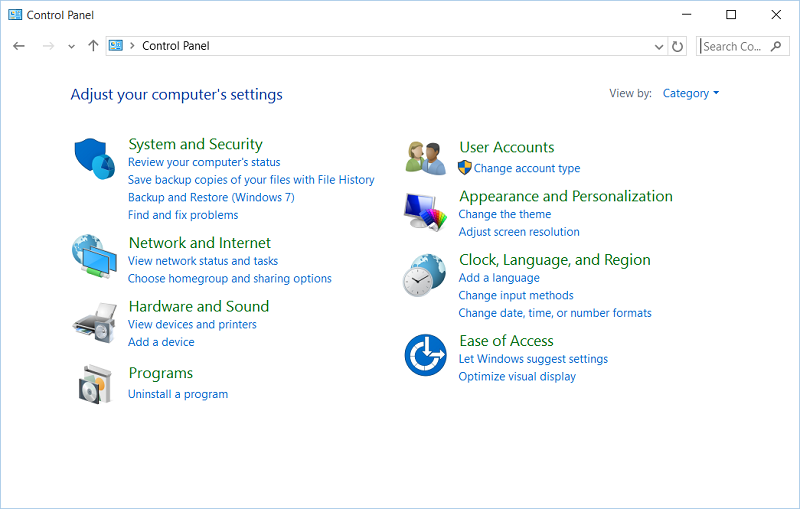800x509 pixels.
Task: Click the Programs disc box icon
Action: pyautogui.click(x=95, y=383)
